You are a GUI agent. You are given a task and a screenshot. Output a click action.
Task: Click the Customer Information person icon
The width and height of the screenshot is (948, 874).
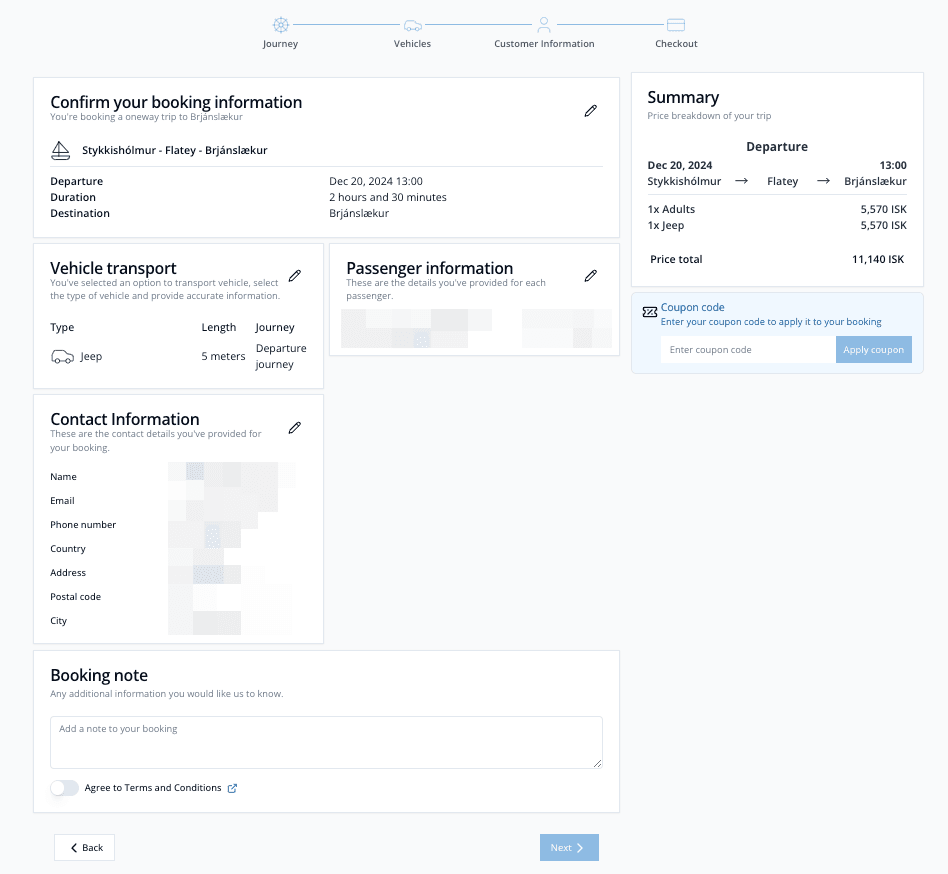click(544, 24)
